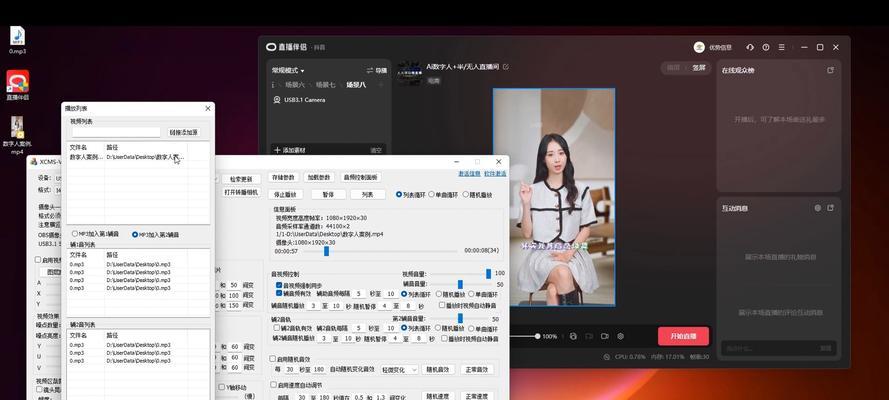Click 加载参数 button
Viewport: 889px width, 400px height.
319,177
